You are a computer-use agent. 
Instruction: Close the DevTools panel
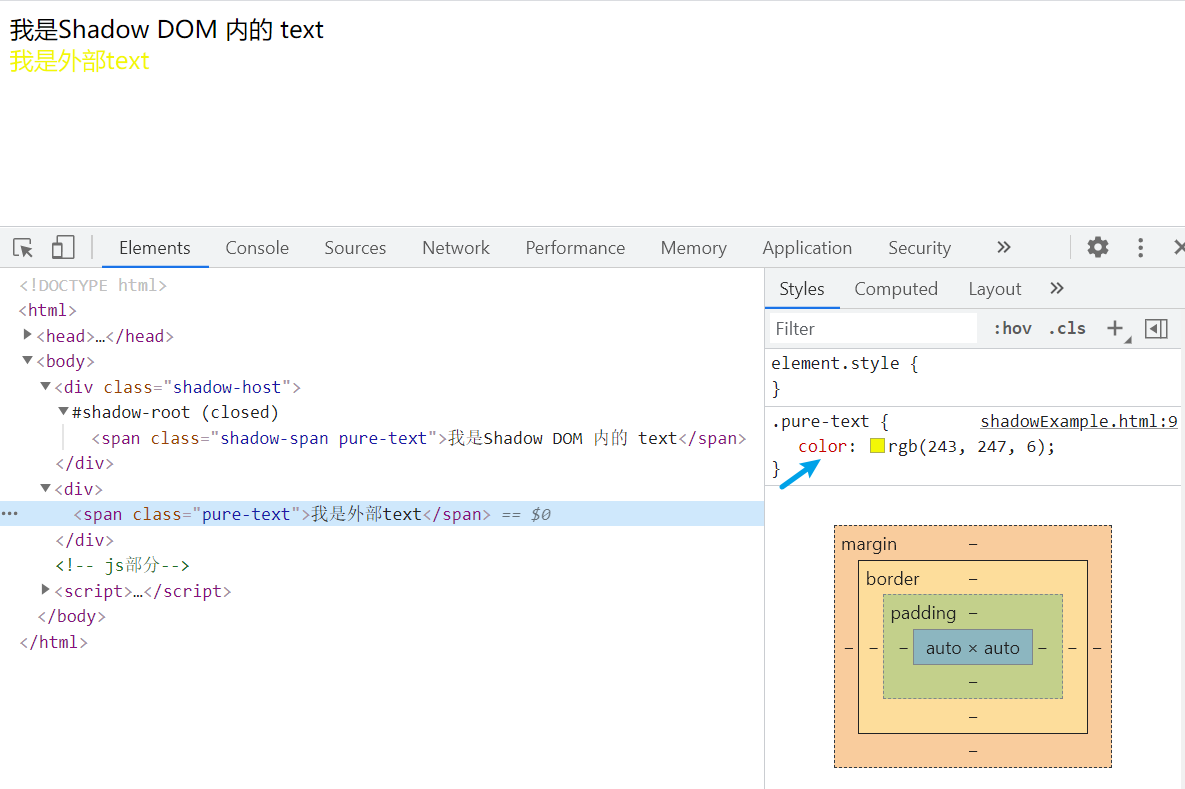click(1178, 247)
